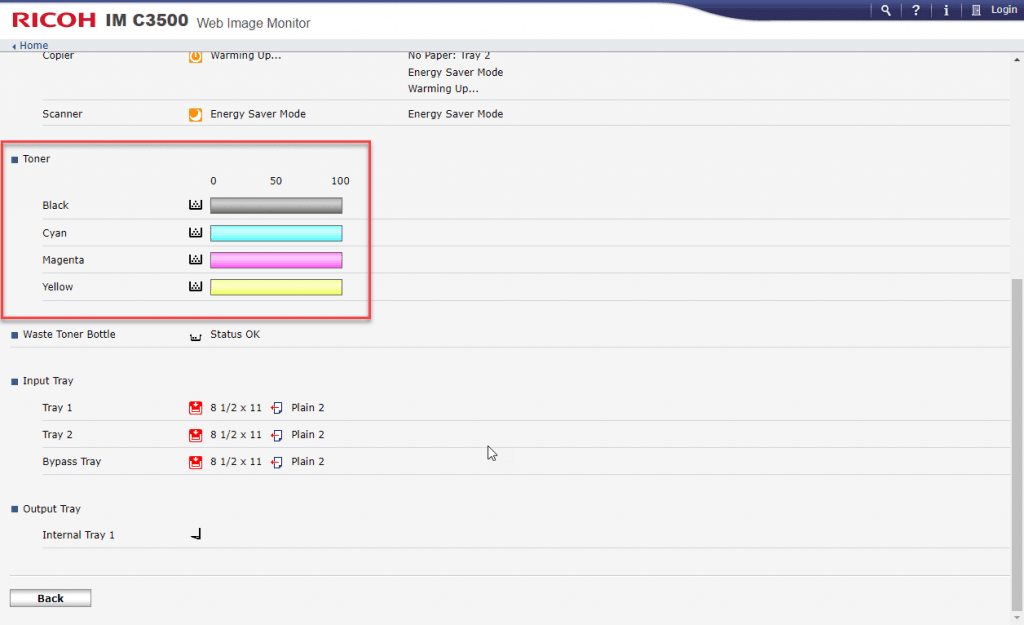Image resolution: width=1024 pixels, height=625 pixels.
Task: Click the search magnifier icon in header
Action: coord(886,10)
